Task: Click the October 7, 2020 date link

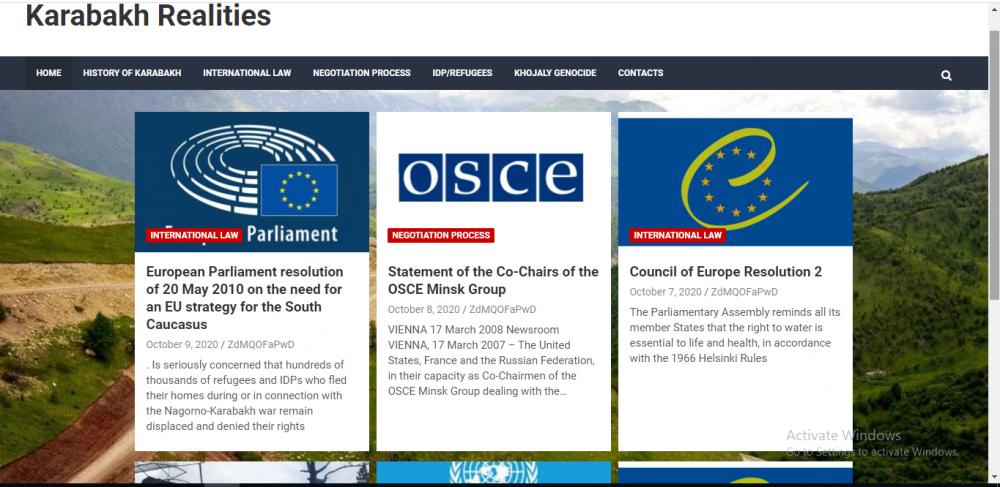Action: pyautogui.click(x=665, y=292)
